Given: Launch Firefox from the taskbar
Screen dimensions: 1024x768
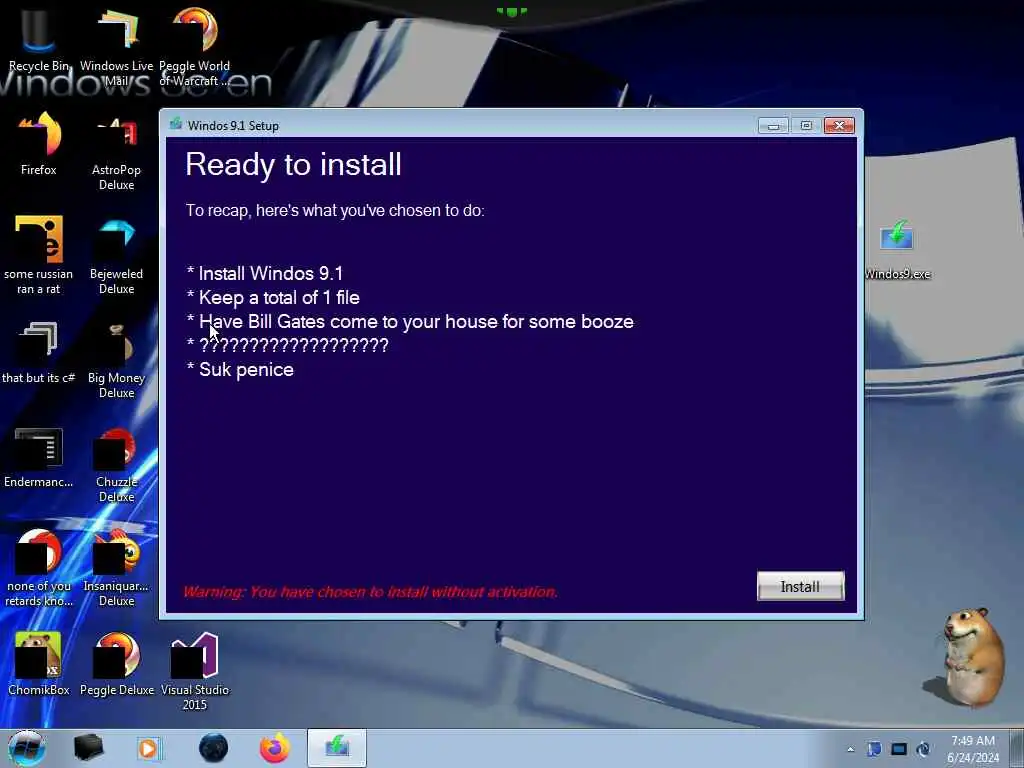Looking at the screenshot, I should 275,748.
